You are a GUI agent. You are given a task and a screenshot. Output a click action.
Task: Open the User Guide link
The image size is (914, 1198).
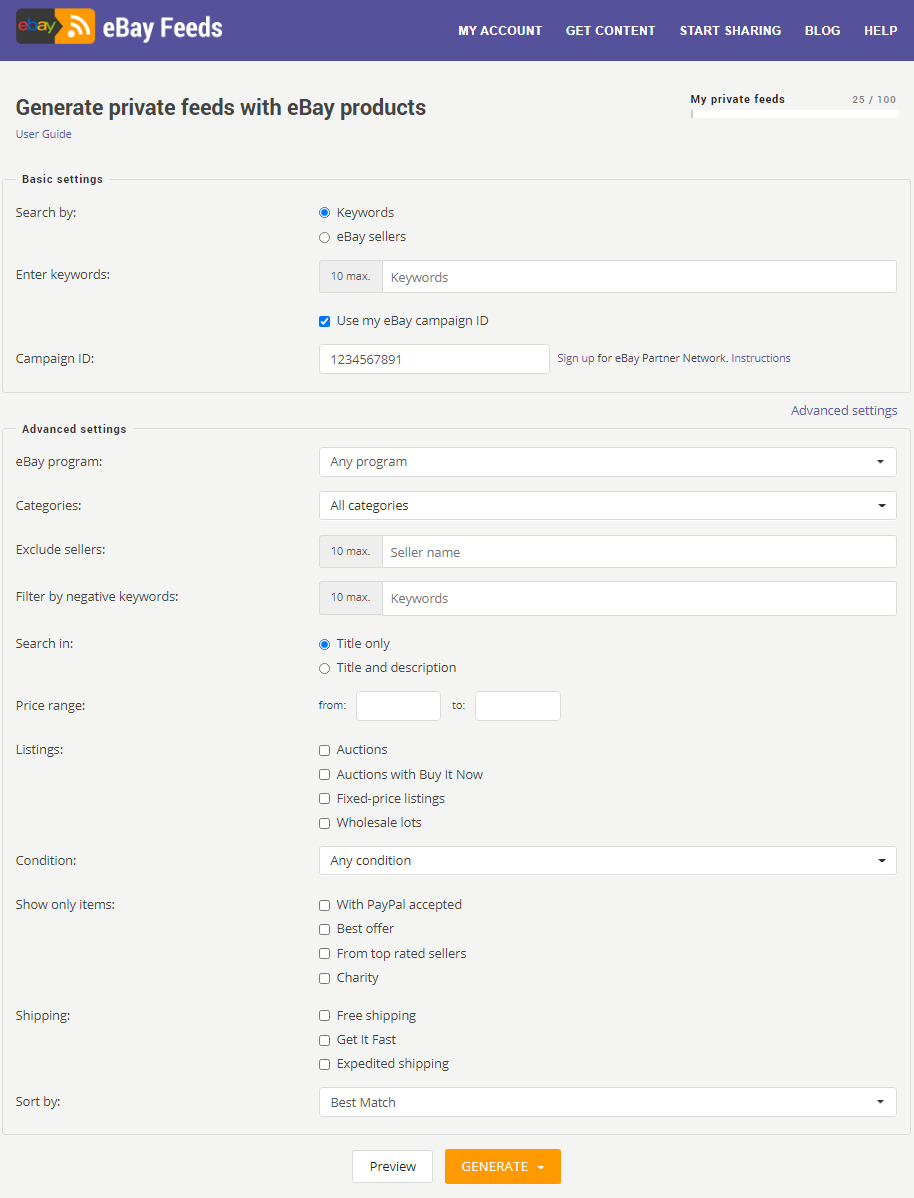(x=44, y=134)
